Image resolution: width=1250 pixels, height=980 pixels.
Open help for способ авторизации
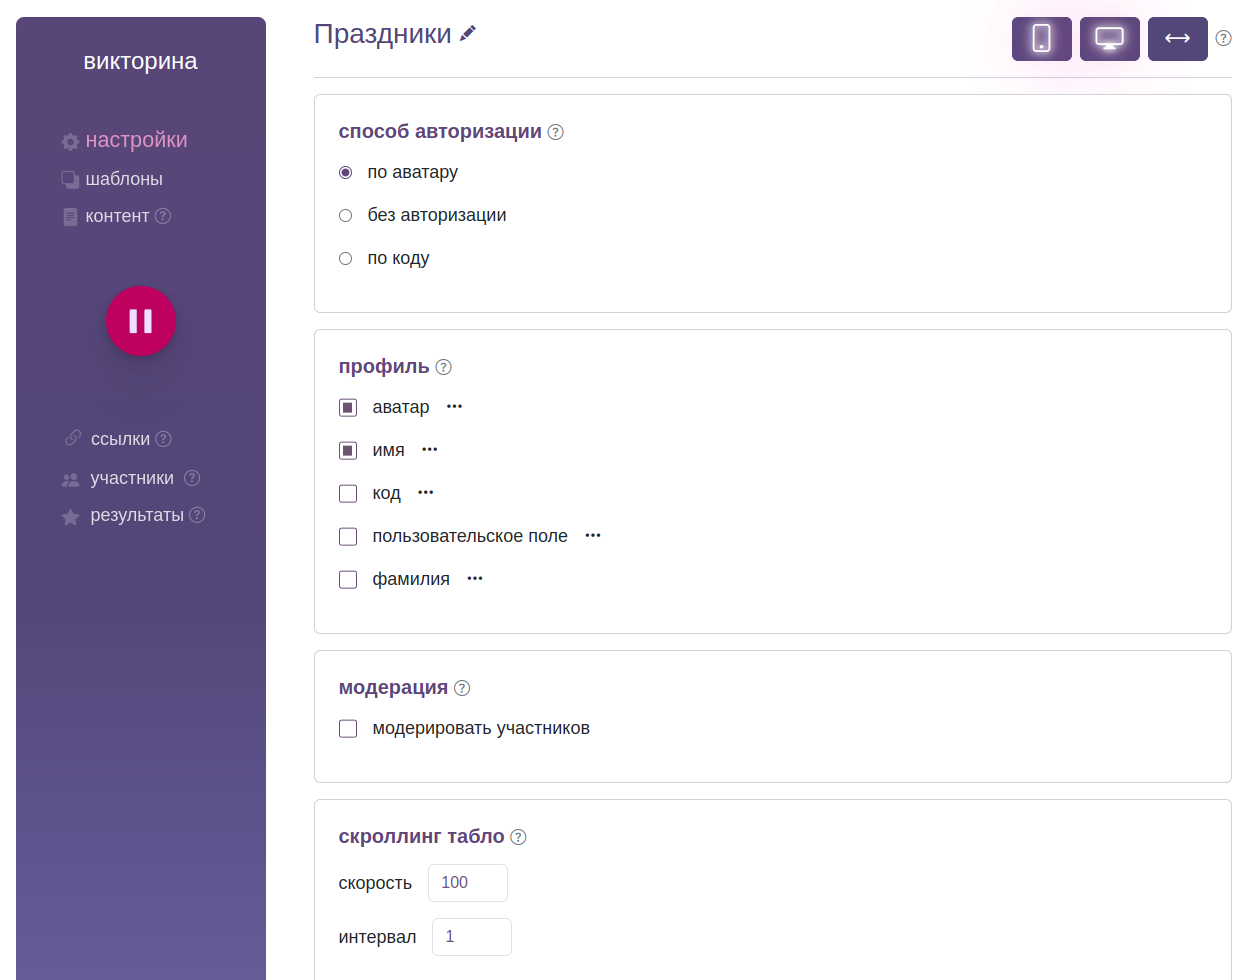pyautogui.click(x=556, y=132)
